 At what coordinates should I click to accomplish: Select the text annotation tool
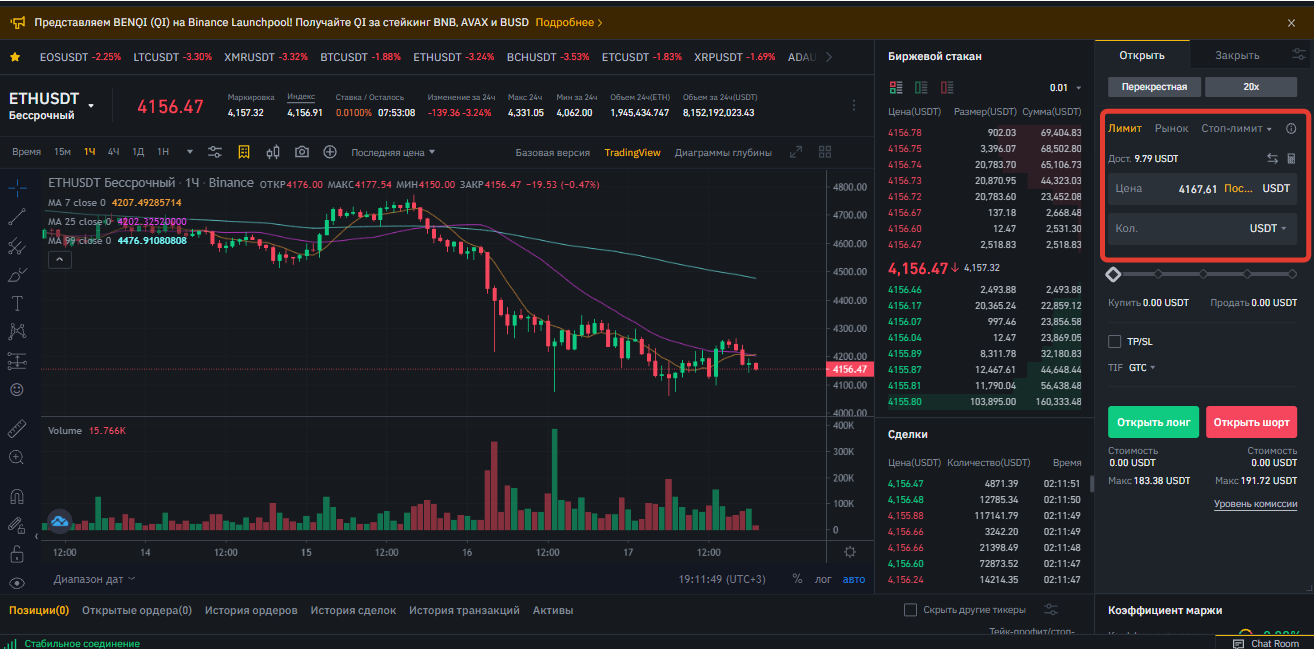(16, 303)
